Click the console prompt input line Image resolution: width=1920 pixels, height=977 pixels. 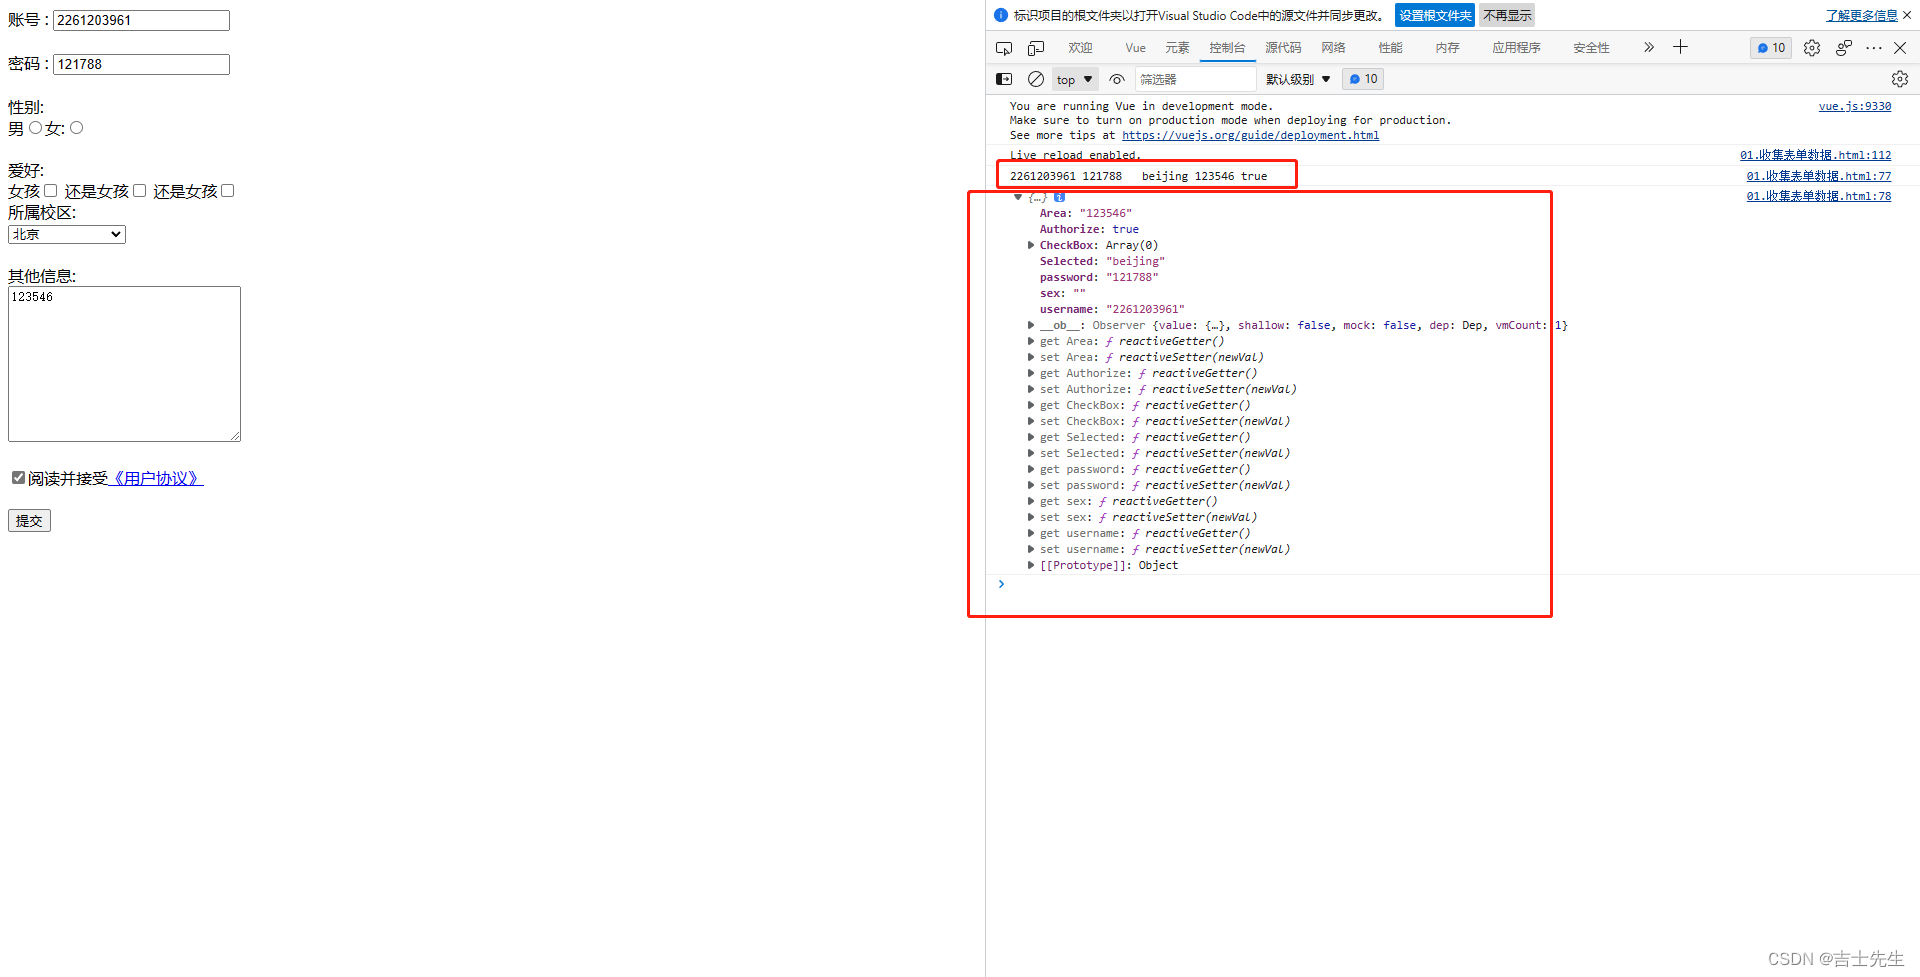[1450, 584]
